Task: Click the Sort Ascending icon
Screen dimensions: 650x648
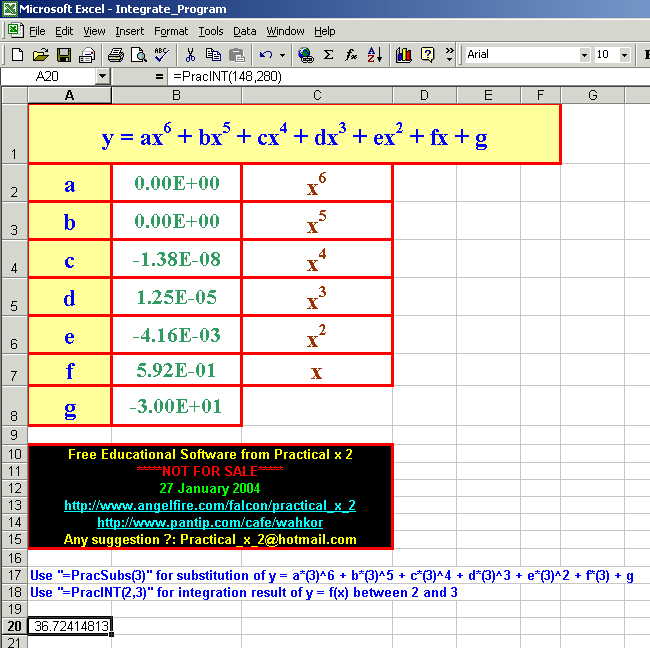Action: (375, 54)
